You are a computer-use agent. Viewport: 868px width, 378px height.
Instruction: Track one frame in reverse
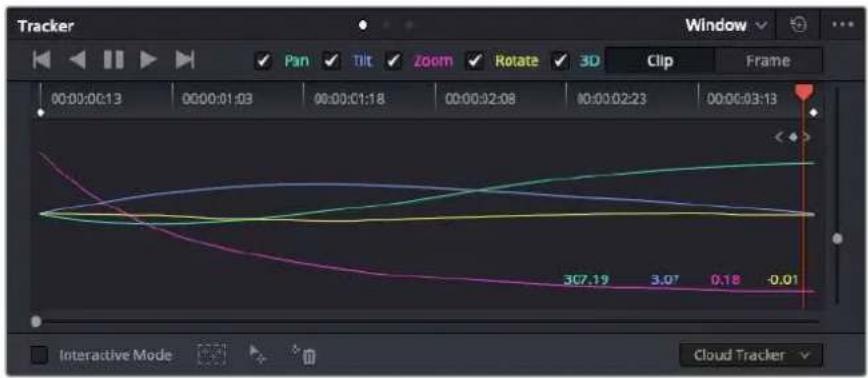pyautogui.click(x=78, y=60)
